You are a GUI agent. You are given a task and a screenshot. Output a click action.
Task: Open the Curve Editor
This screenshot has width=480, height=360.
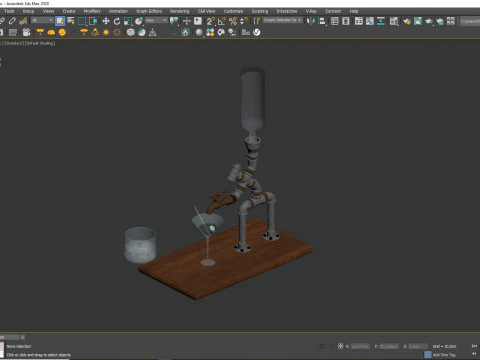pos(370,21)
